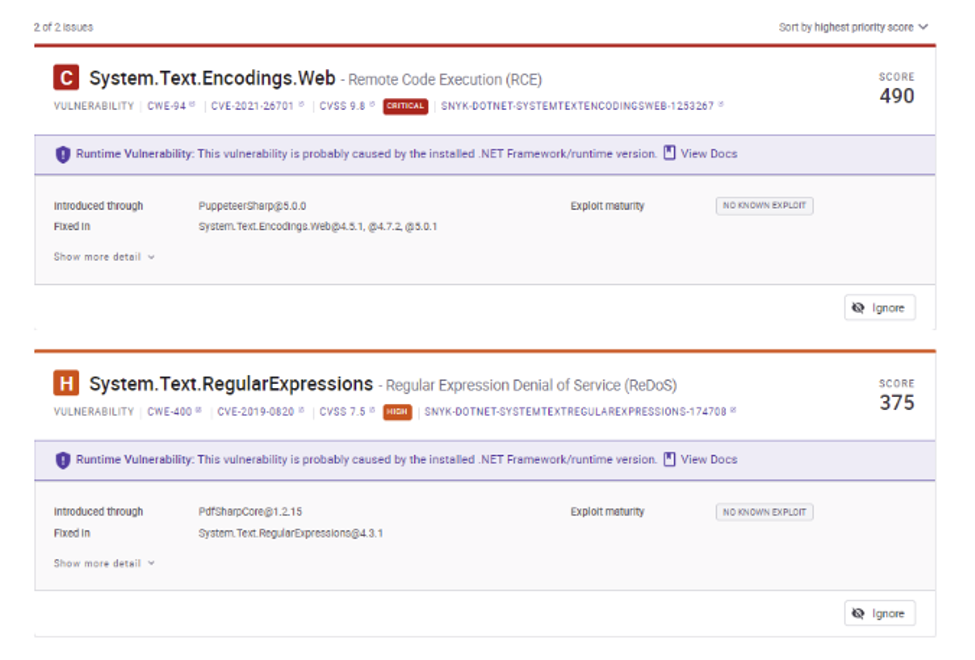Open the sort by highest priority score dropdown

853,27
